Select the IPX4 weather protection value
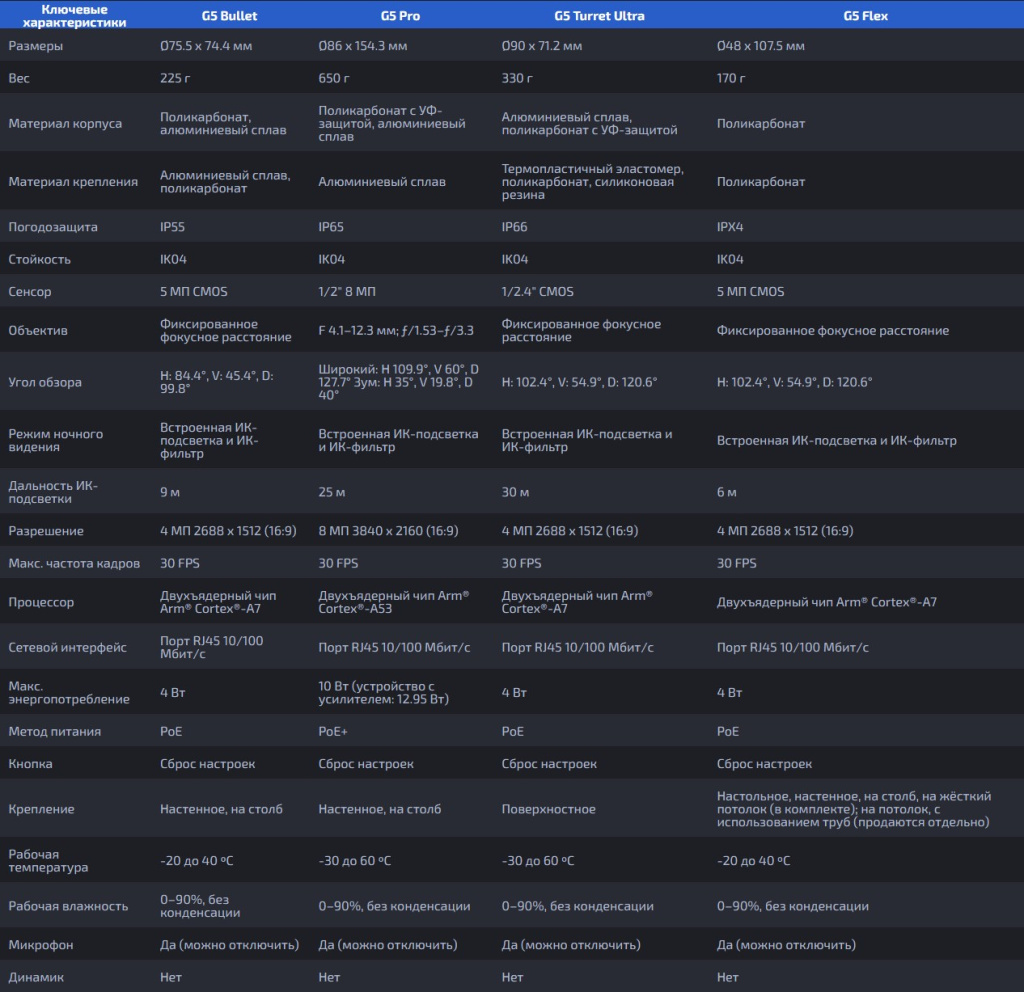The width and height of the screenshot is (1024, 992). coord(730,227)
